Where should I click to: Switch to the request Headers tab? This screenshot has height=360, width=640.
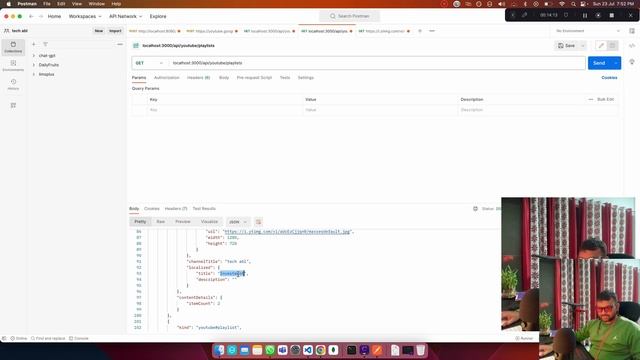coord(198,78)
